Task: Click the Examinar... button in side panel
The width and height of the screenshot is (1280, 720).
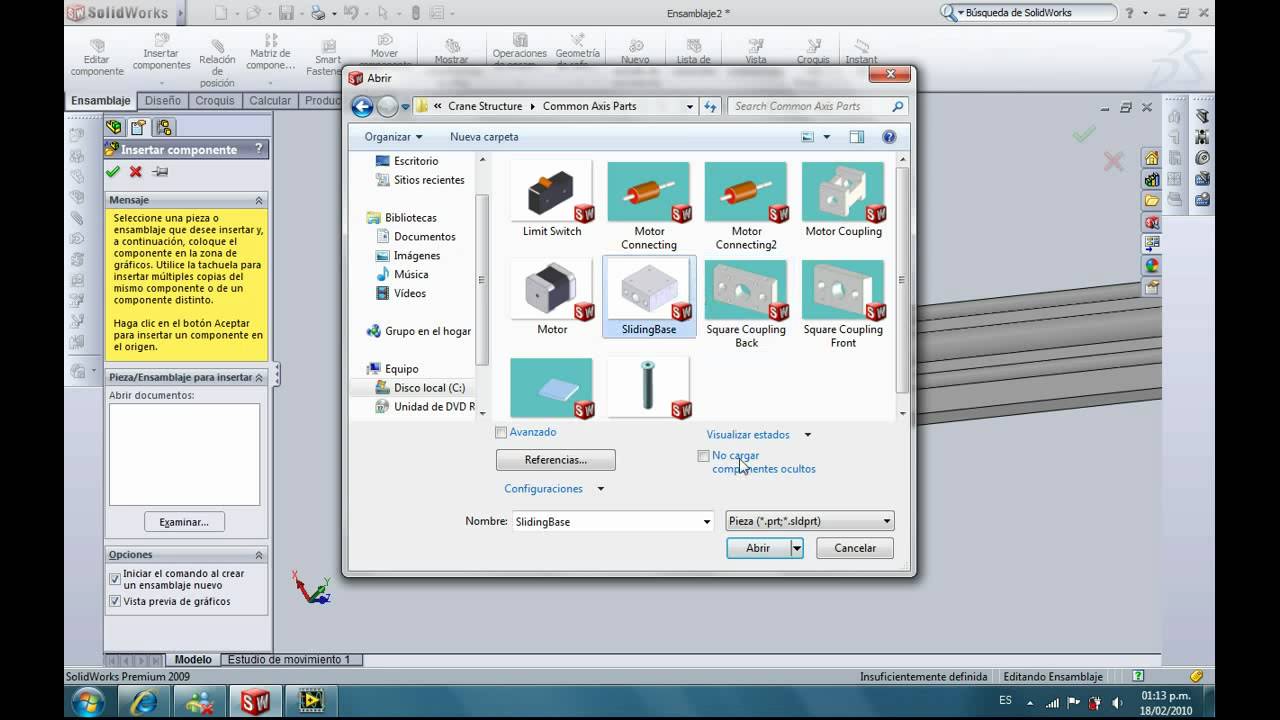Action: (184, 522)
